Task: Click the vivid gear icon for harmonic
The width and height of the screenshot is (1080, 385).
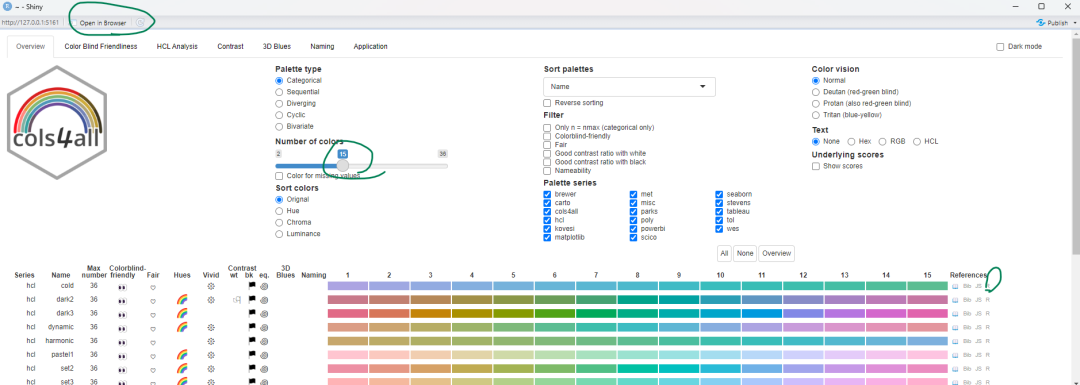Action: [x=211, y=341]
